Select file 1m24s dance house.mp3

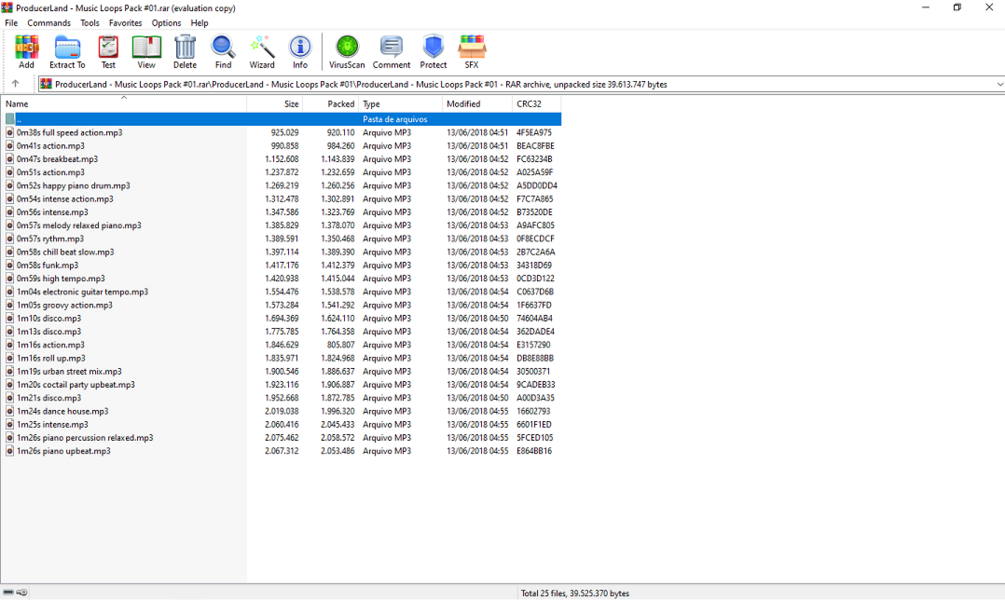281,411
